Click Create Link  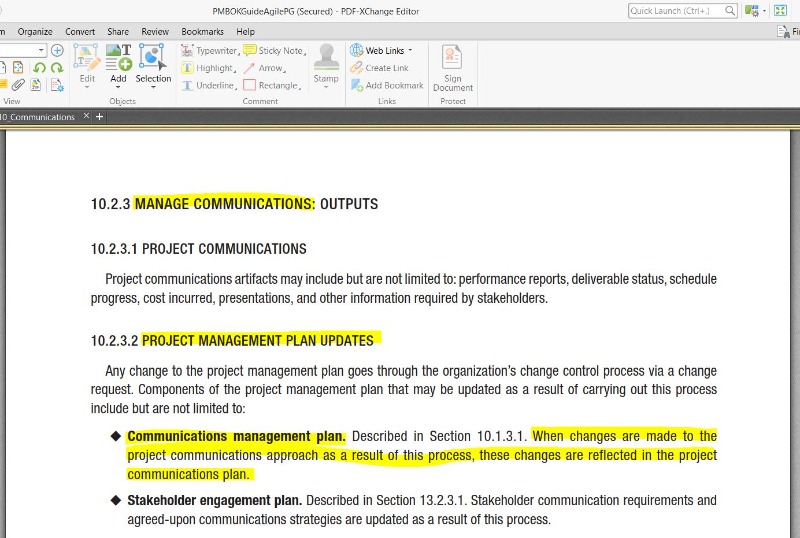379,68
